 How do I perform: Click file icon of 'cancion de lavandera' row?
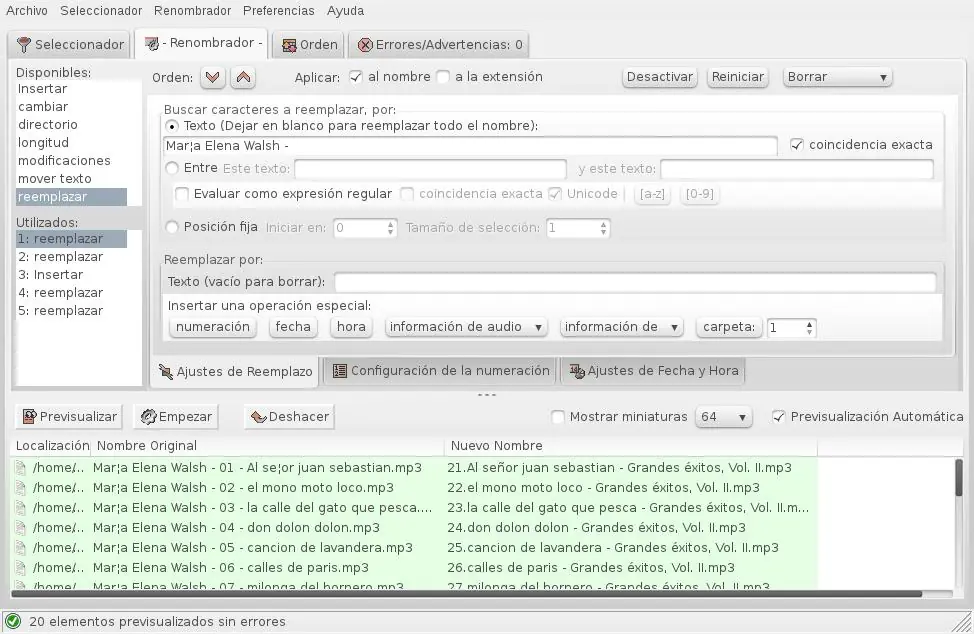tap(21, 548)
